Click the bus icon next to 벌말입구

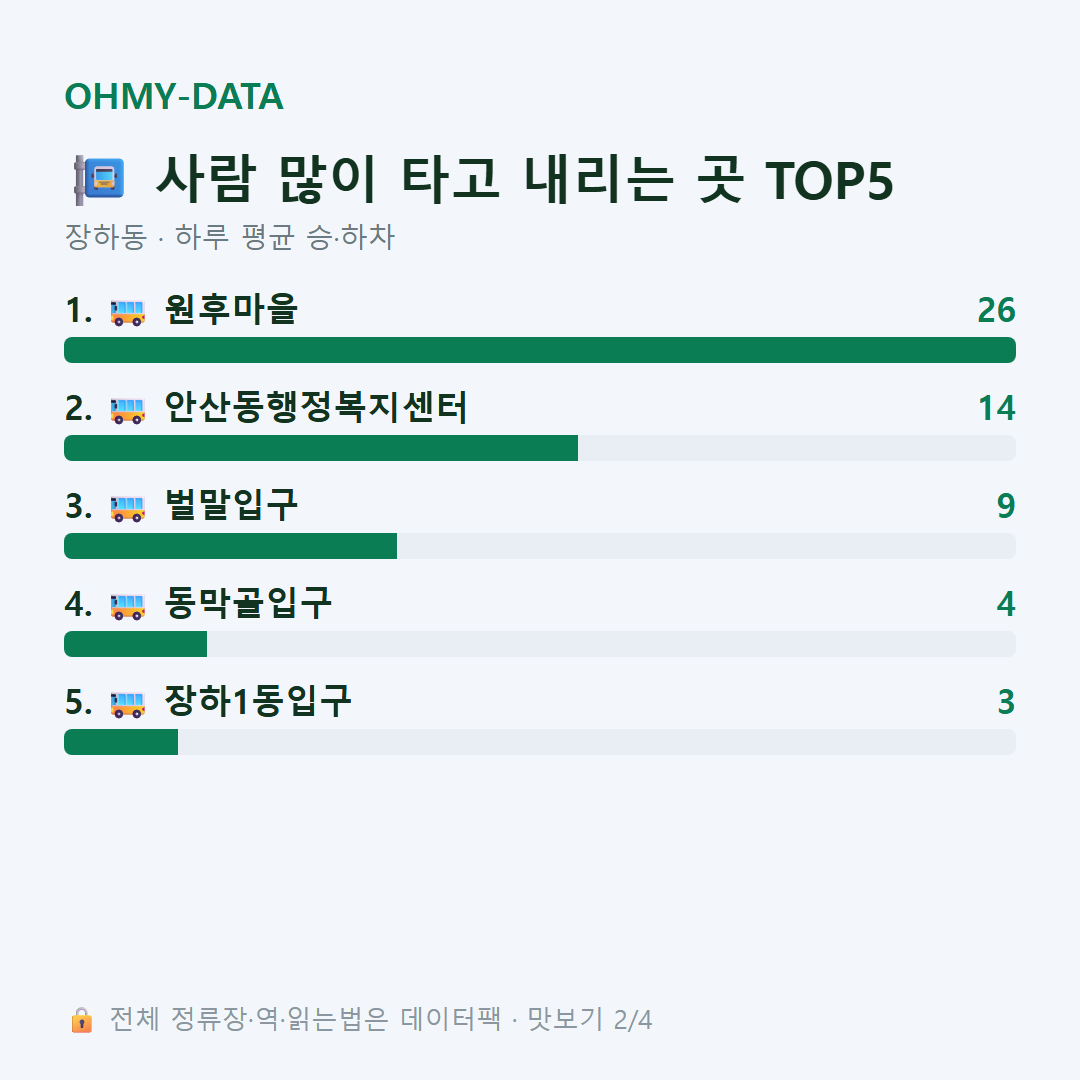128,508
